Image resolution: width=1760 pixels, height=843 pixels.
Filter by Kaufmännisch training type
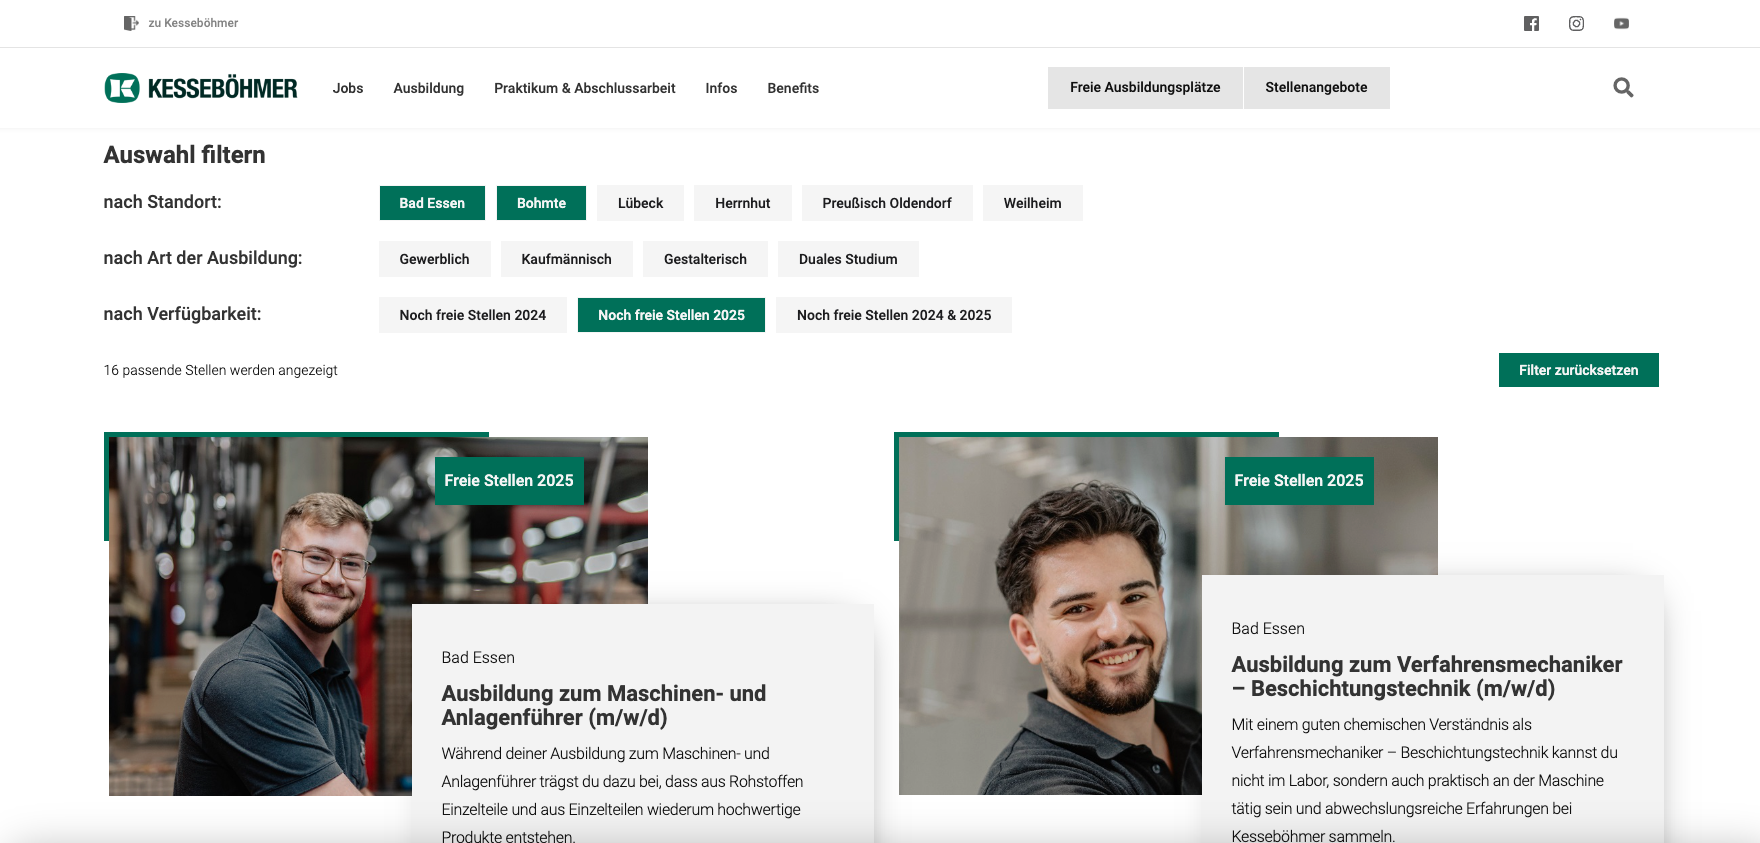566,259
